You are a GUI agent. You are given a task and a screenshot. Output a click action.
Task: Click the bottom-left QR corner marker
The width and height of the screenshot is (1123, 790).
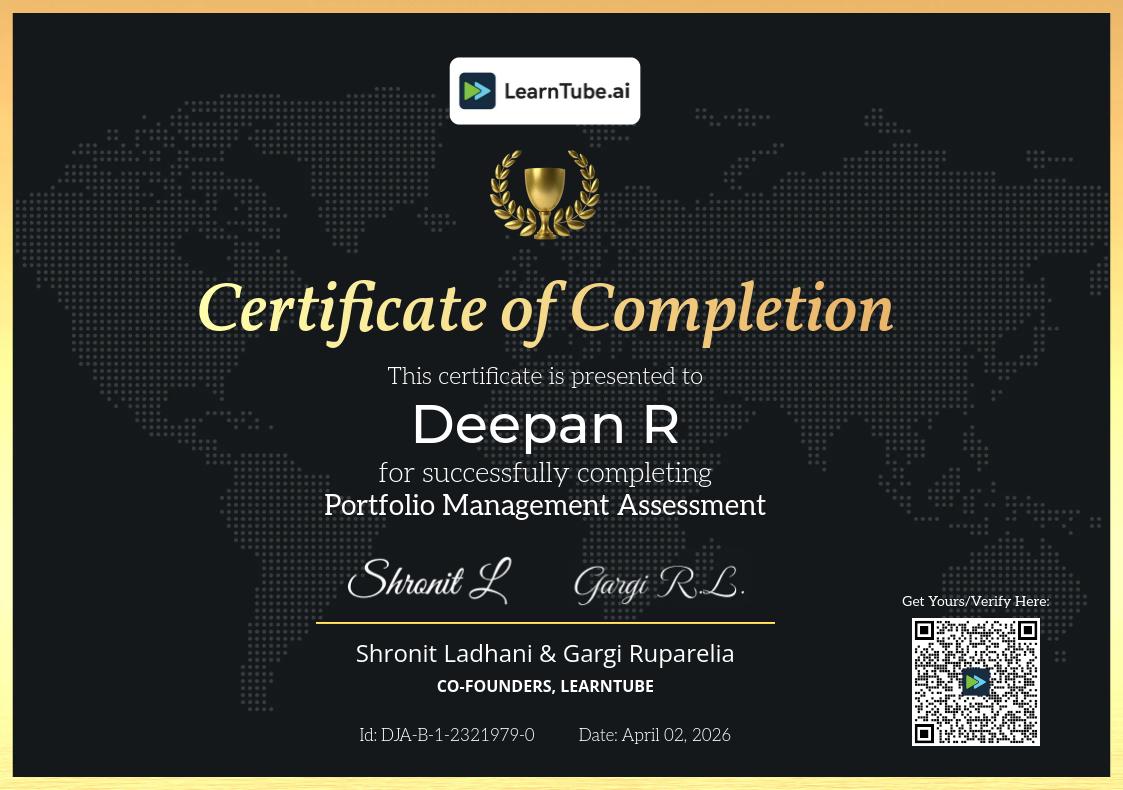pos(924,734)
